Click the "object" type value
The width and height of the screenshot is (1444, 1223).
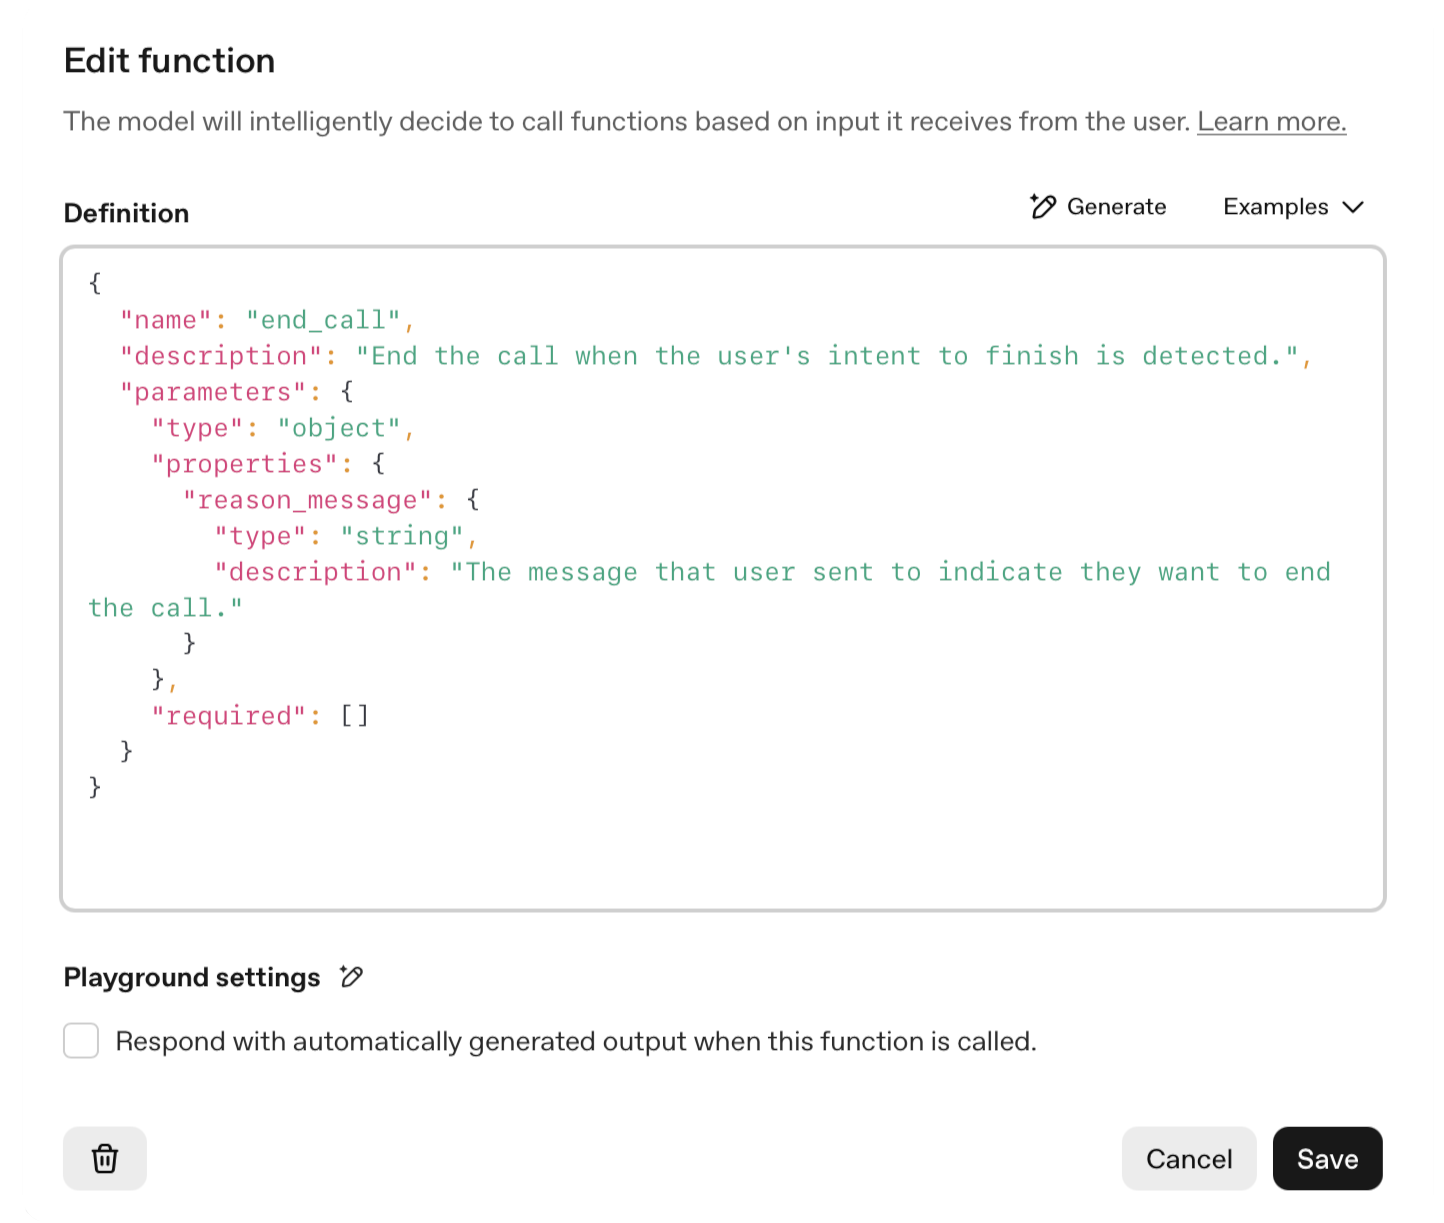tap(339, 428)
